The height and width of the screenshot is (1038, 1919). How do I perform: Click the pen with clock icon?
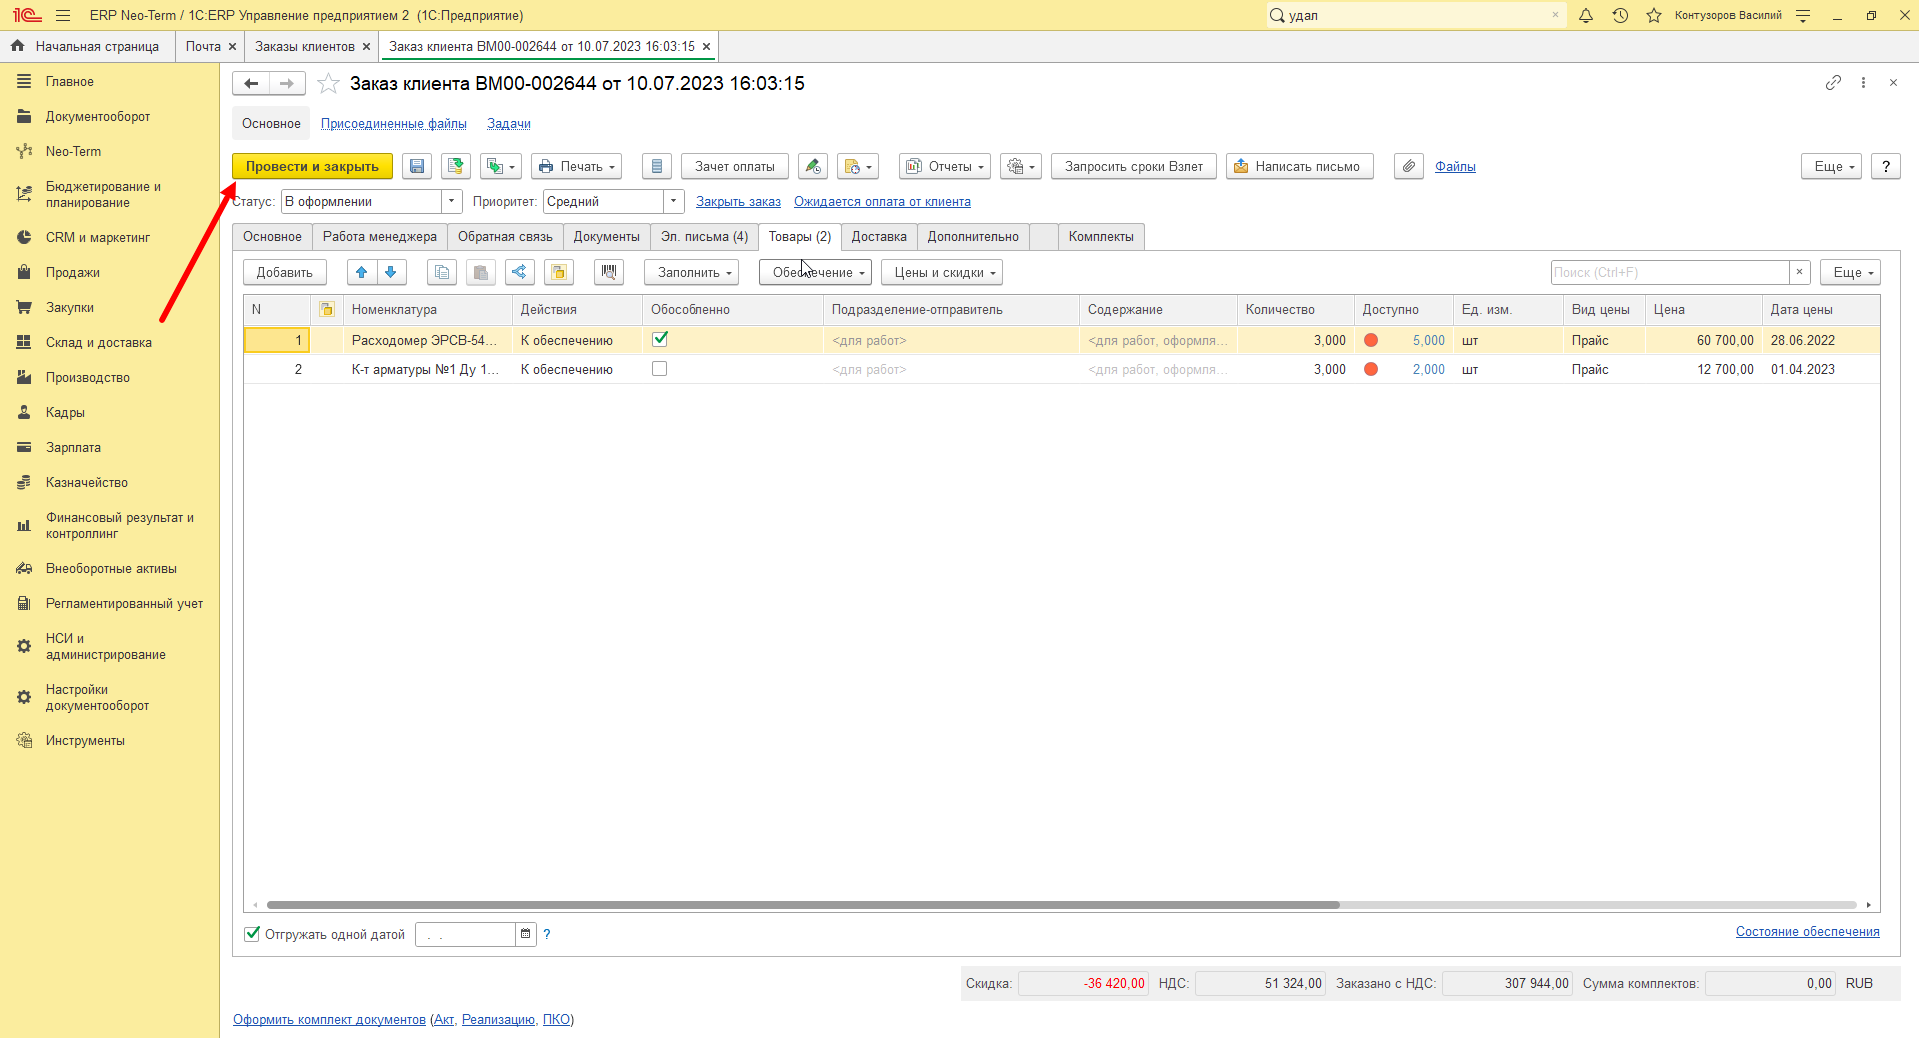click(813, 167)
